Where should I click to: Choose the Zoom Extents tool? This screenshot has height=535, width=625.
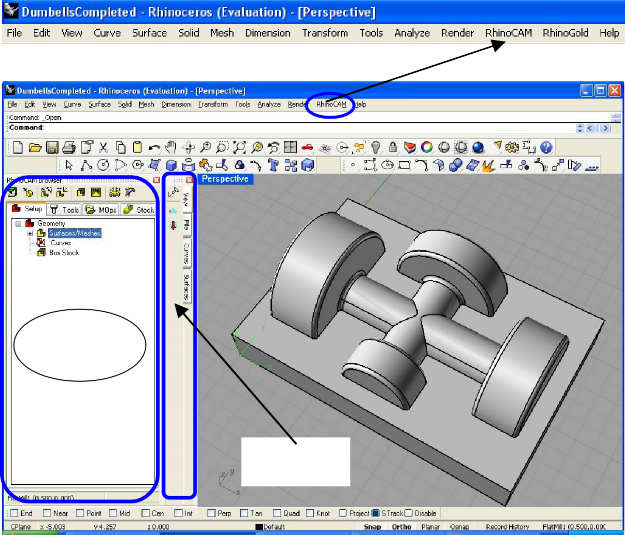[x=240, y=148]
